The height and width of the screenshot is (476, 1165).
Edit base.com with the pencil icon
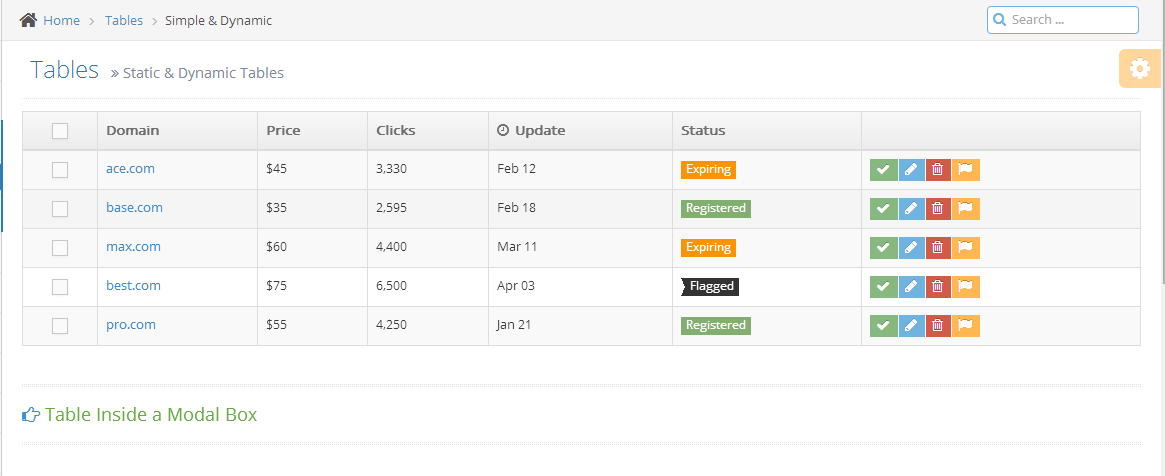tap(912, 209)
